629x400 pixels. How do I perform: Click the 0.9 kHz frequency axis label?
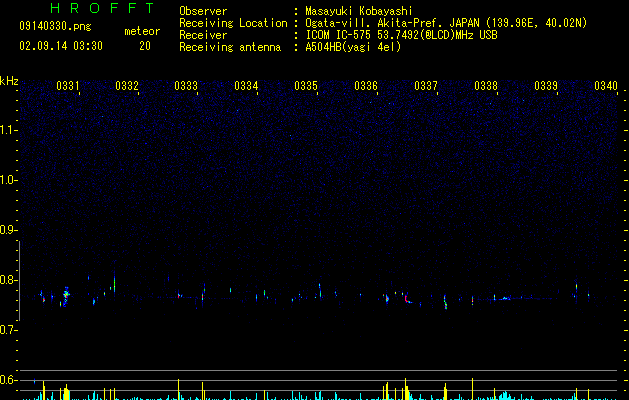pos(9,230)
